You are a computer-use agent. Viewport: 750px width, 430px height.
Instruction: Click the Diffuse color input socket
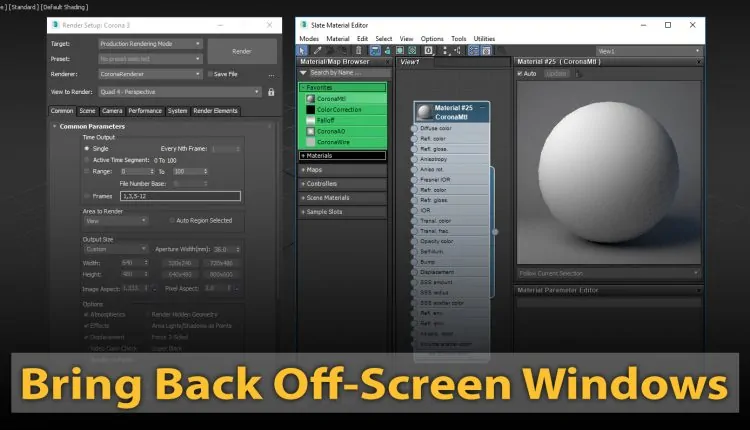pyautogui.click(x=414, y=129)
